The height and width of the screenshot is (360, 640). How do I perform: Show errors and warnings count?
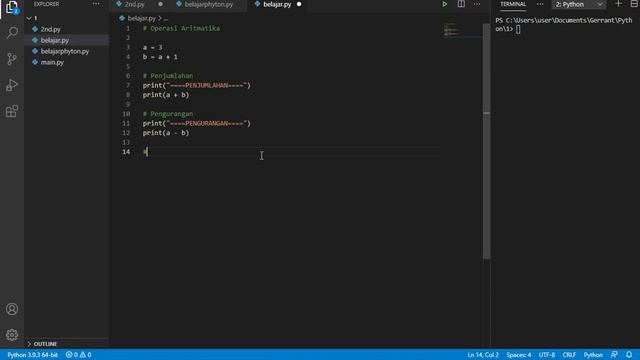[x=78, y=355]
